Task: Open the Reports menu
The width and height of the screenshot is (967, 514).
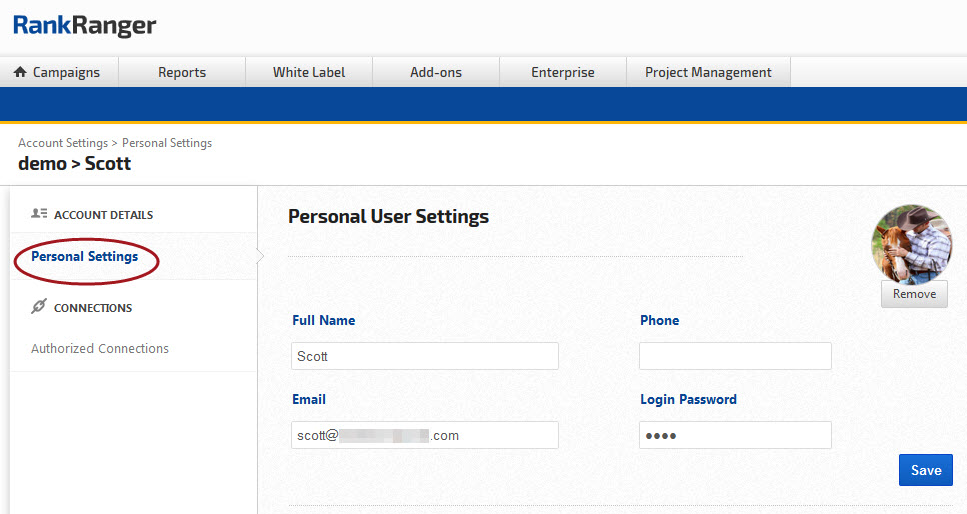Action: (x=182, y=72)
